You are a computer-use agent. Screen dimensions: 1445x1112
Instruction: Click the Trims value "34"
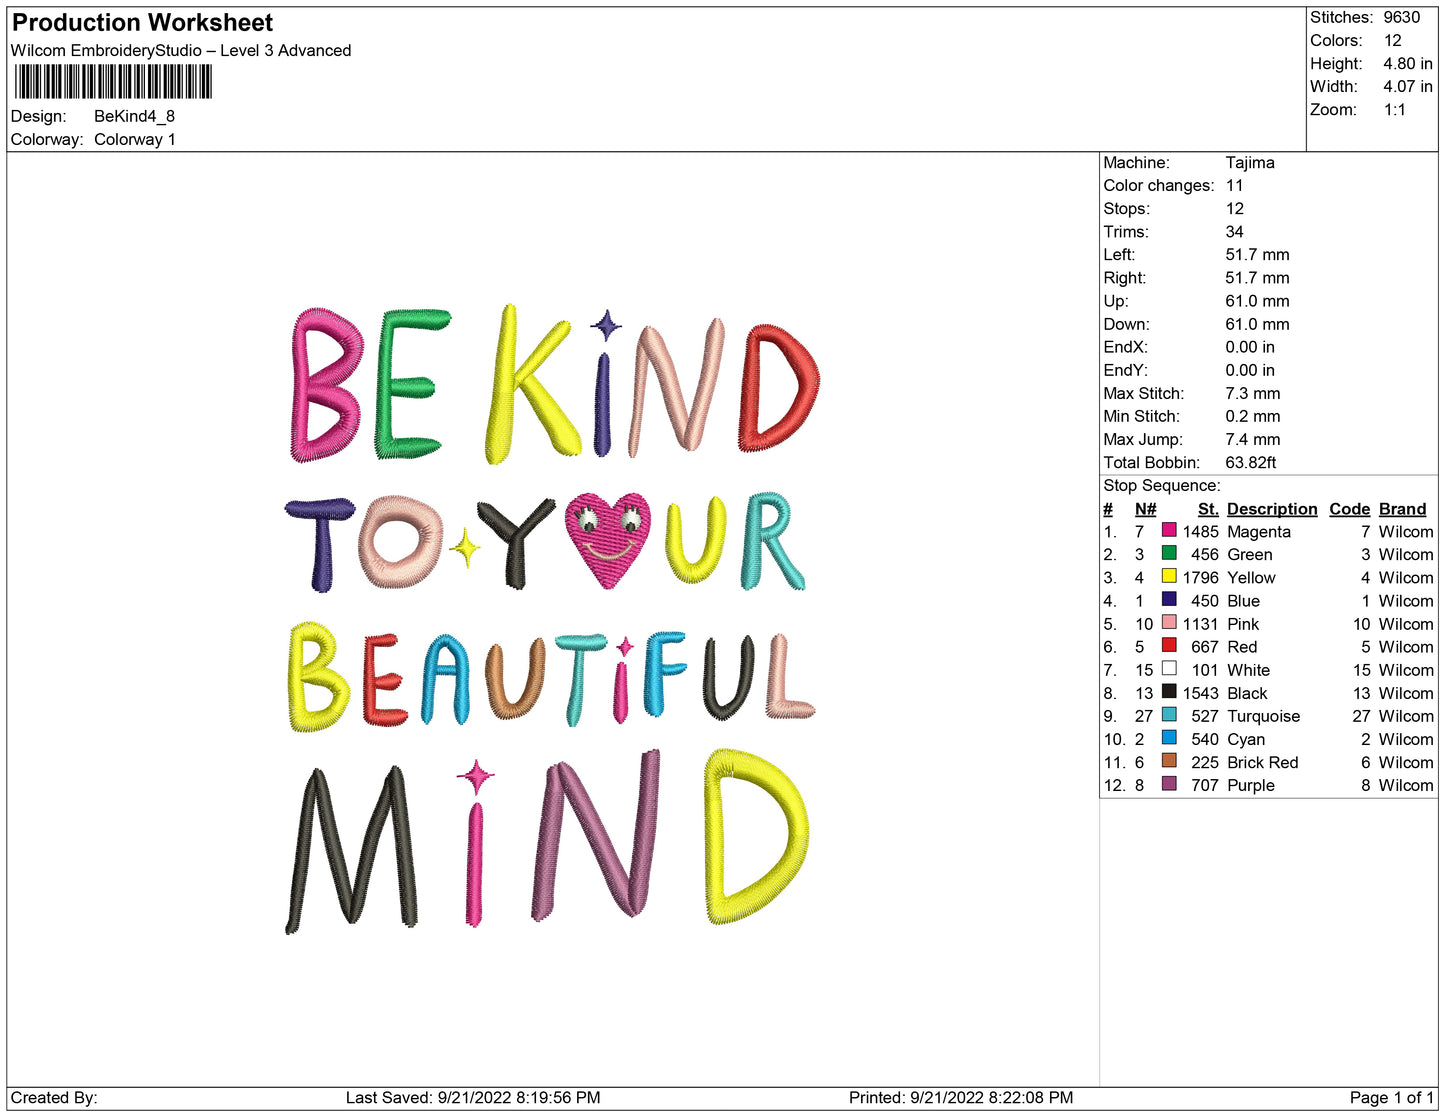coord(1234,232)
